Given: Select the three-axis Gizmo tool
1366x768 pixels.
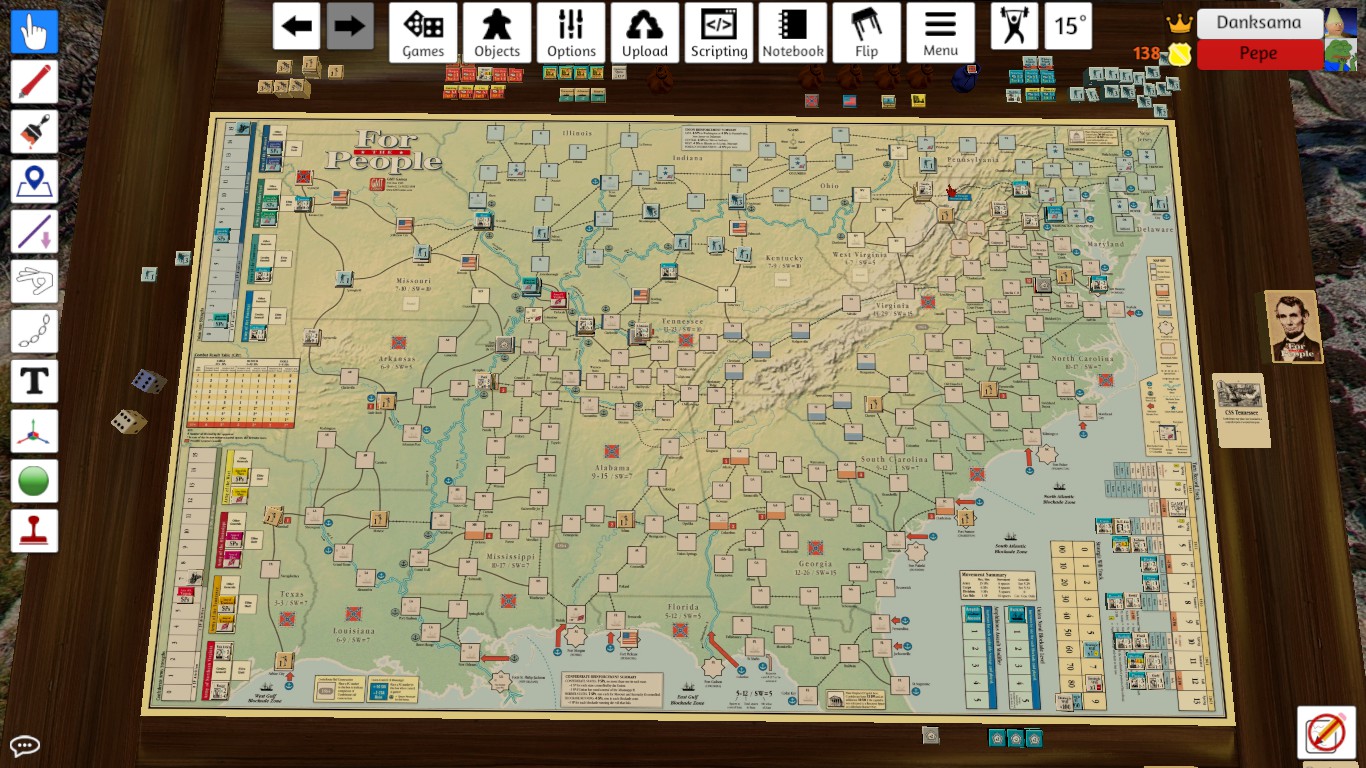Looking at the screenshot, I should [34, 431].
